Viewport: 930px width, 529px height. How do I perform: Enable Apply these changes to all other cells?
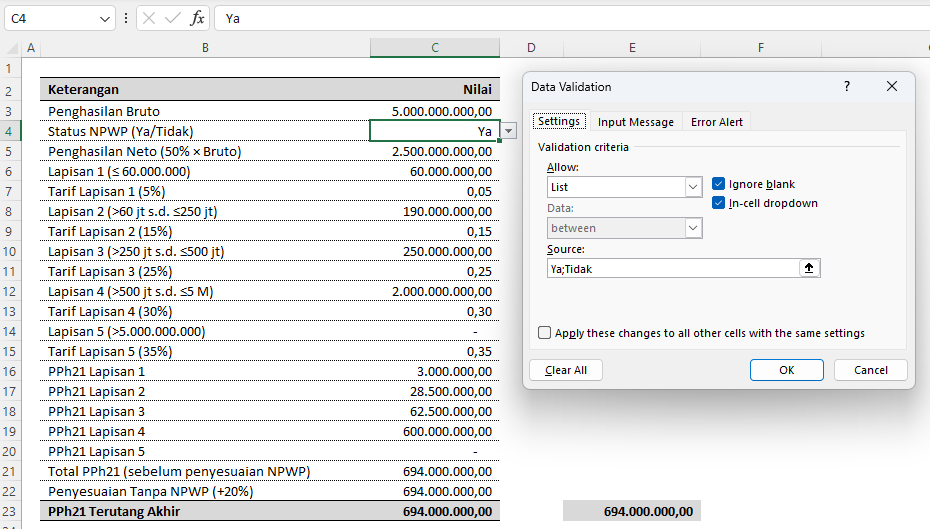point(545,333)
